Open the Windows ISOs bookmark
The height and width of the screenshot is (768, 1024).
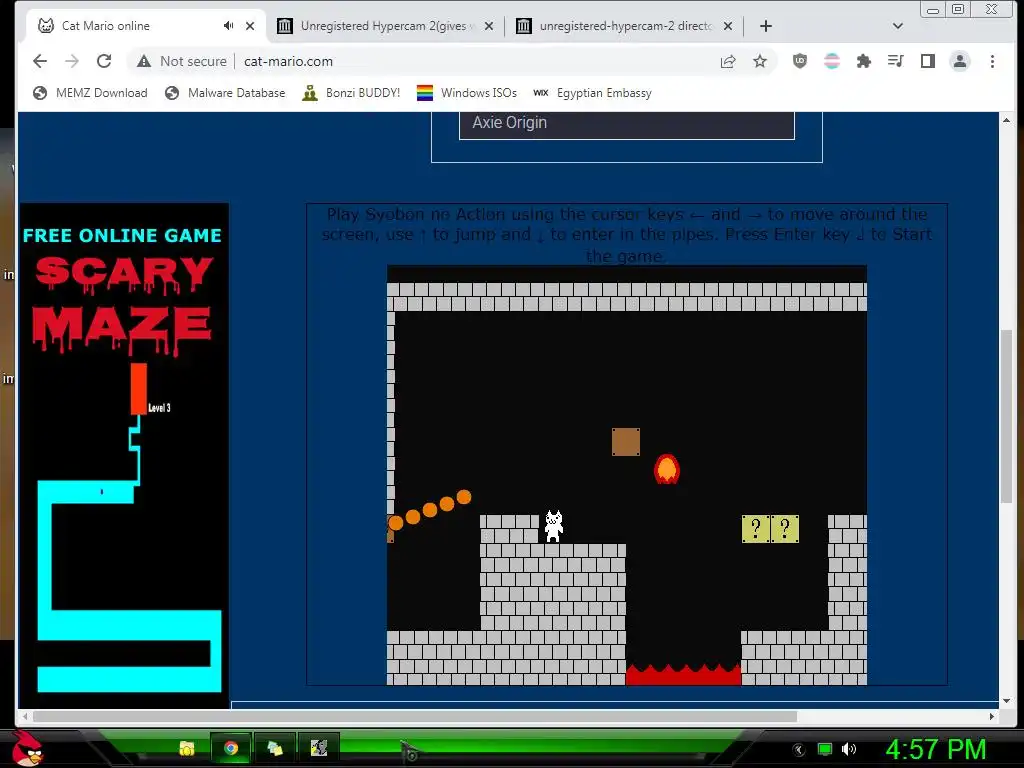point(467,93)
